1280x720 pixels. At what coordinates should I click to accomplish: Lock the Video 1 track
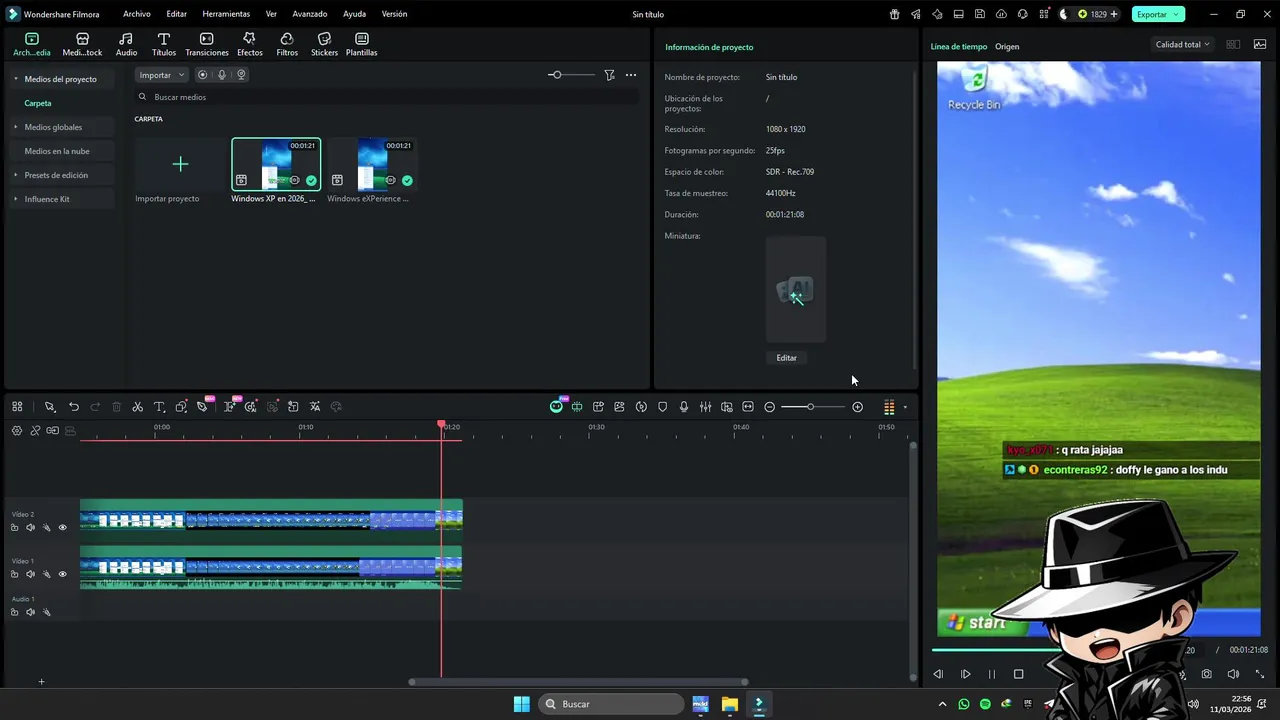click(14, 574)
